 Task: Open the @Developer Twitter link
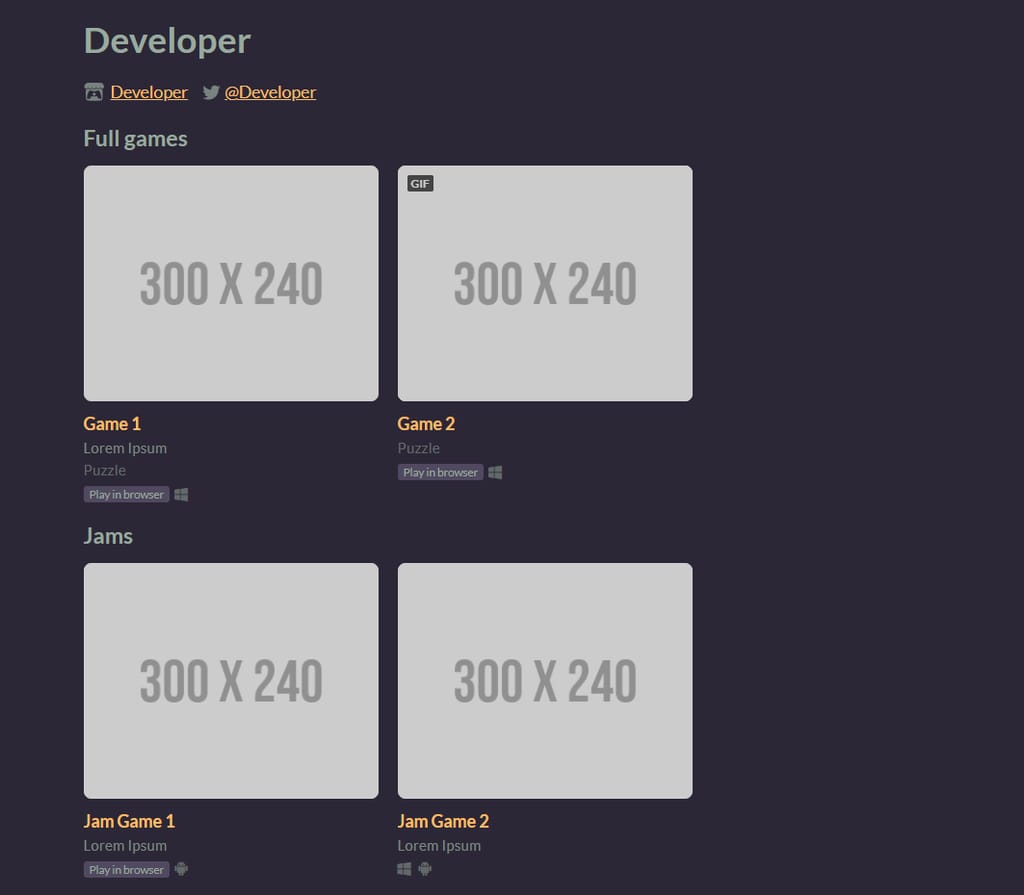(270, 92)
